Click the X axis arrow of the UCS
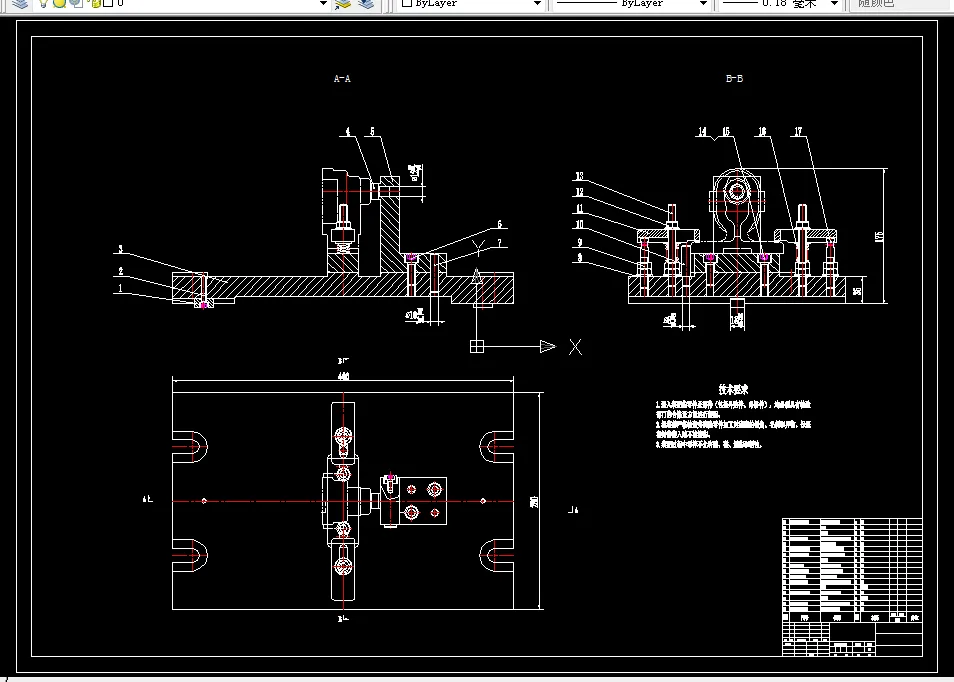954x682 pixels. pyautogui.click(x=548, y=347)
